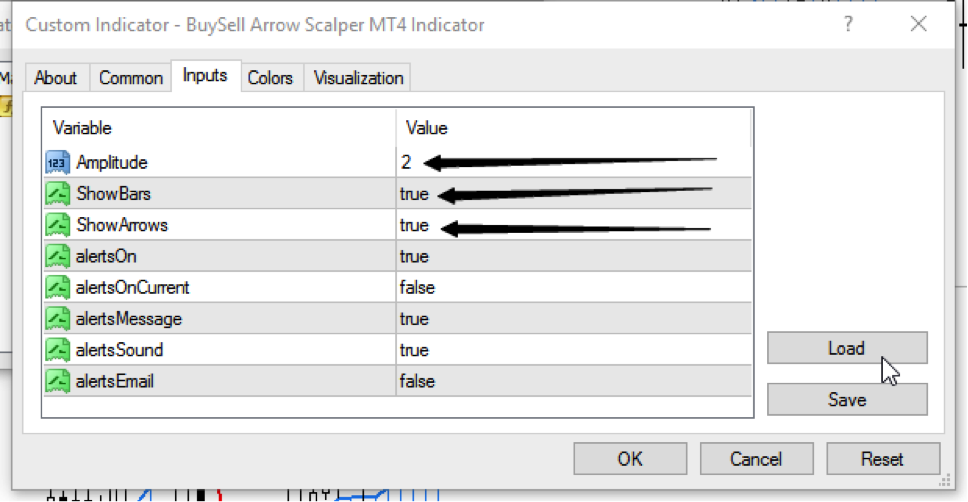
Task: Close the Custom Indicator dialog
Action: (919, 24)
